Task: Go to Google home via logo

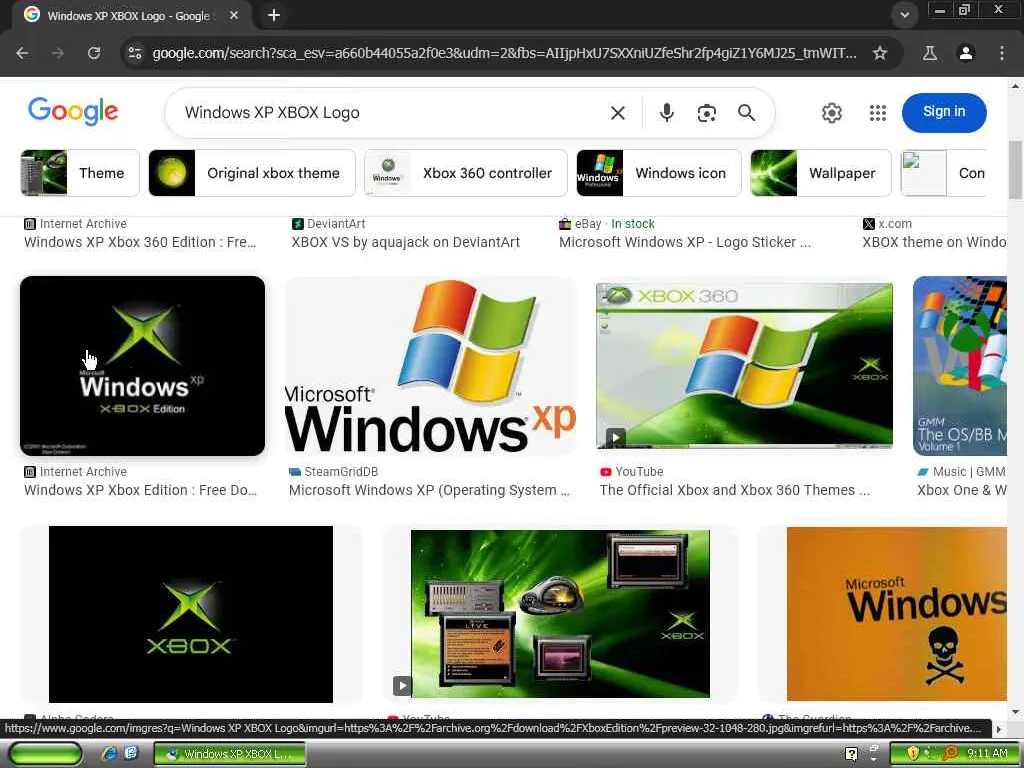Action: 73,111
